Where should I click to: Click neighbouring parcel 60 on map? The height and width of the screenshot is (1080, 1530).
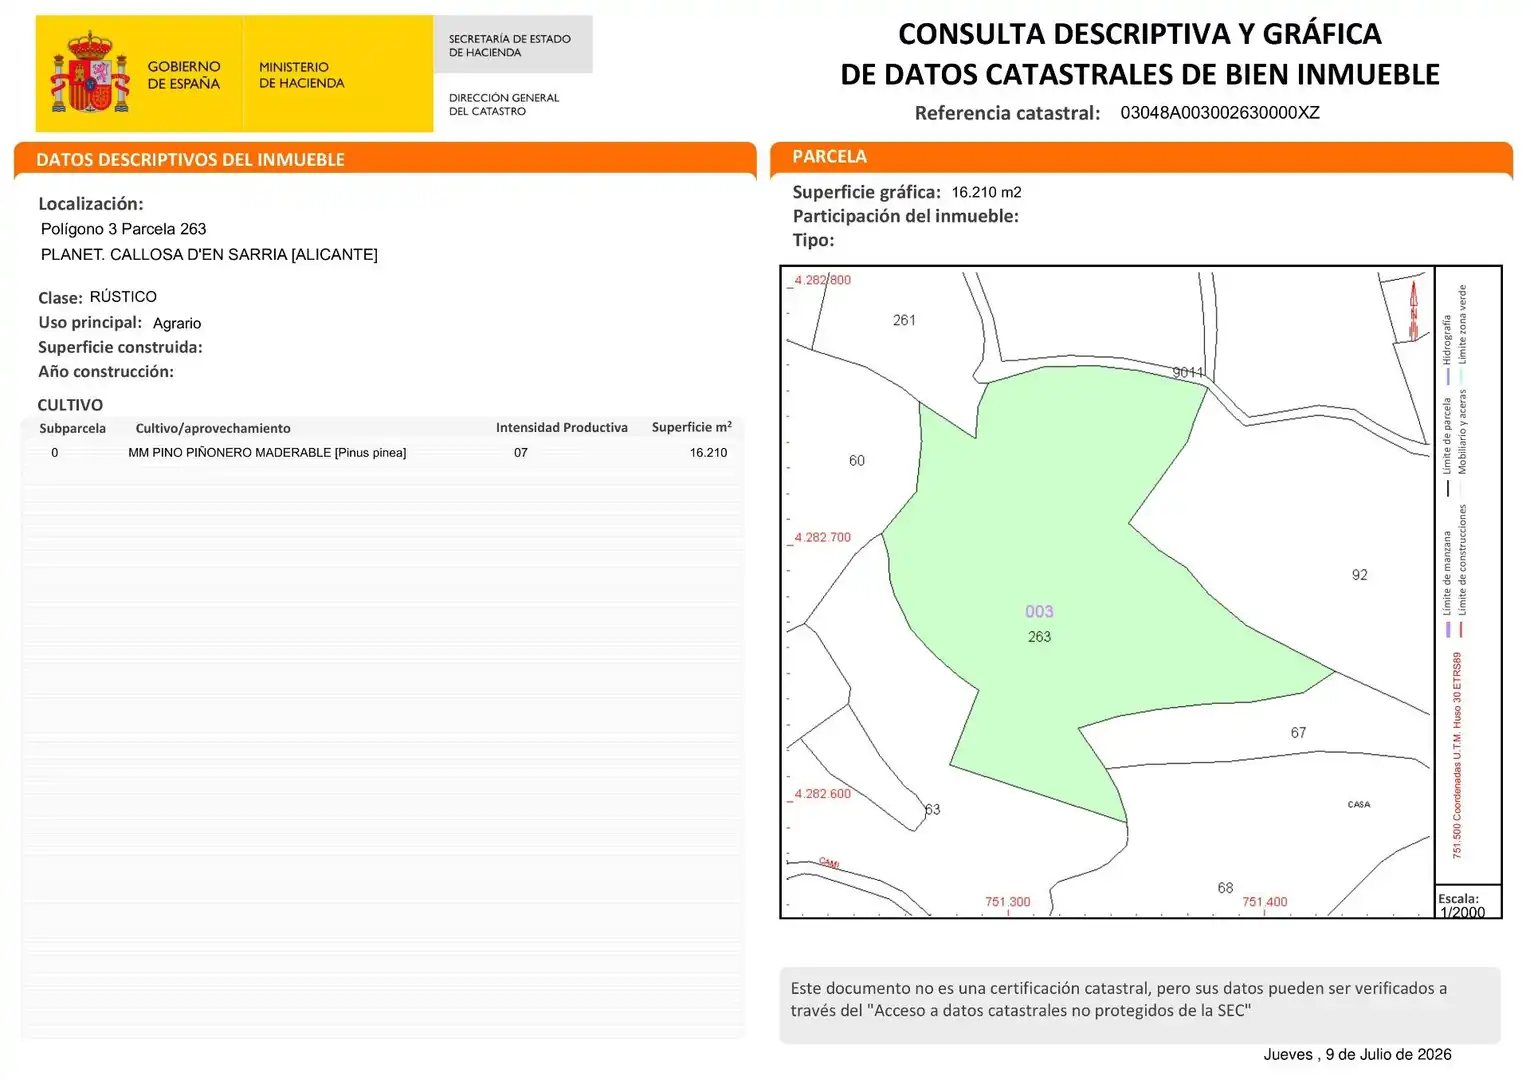(857, 461)
